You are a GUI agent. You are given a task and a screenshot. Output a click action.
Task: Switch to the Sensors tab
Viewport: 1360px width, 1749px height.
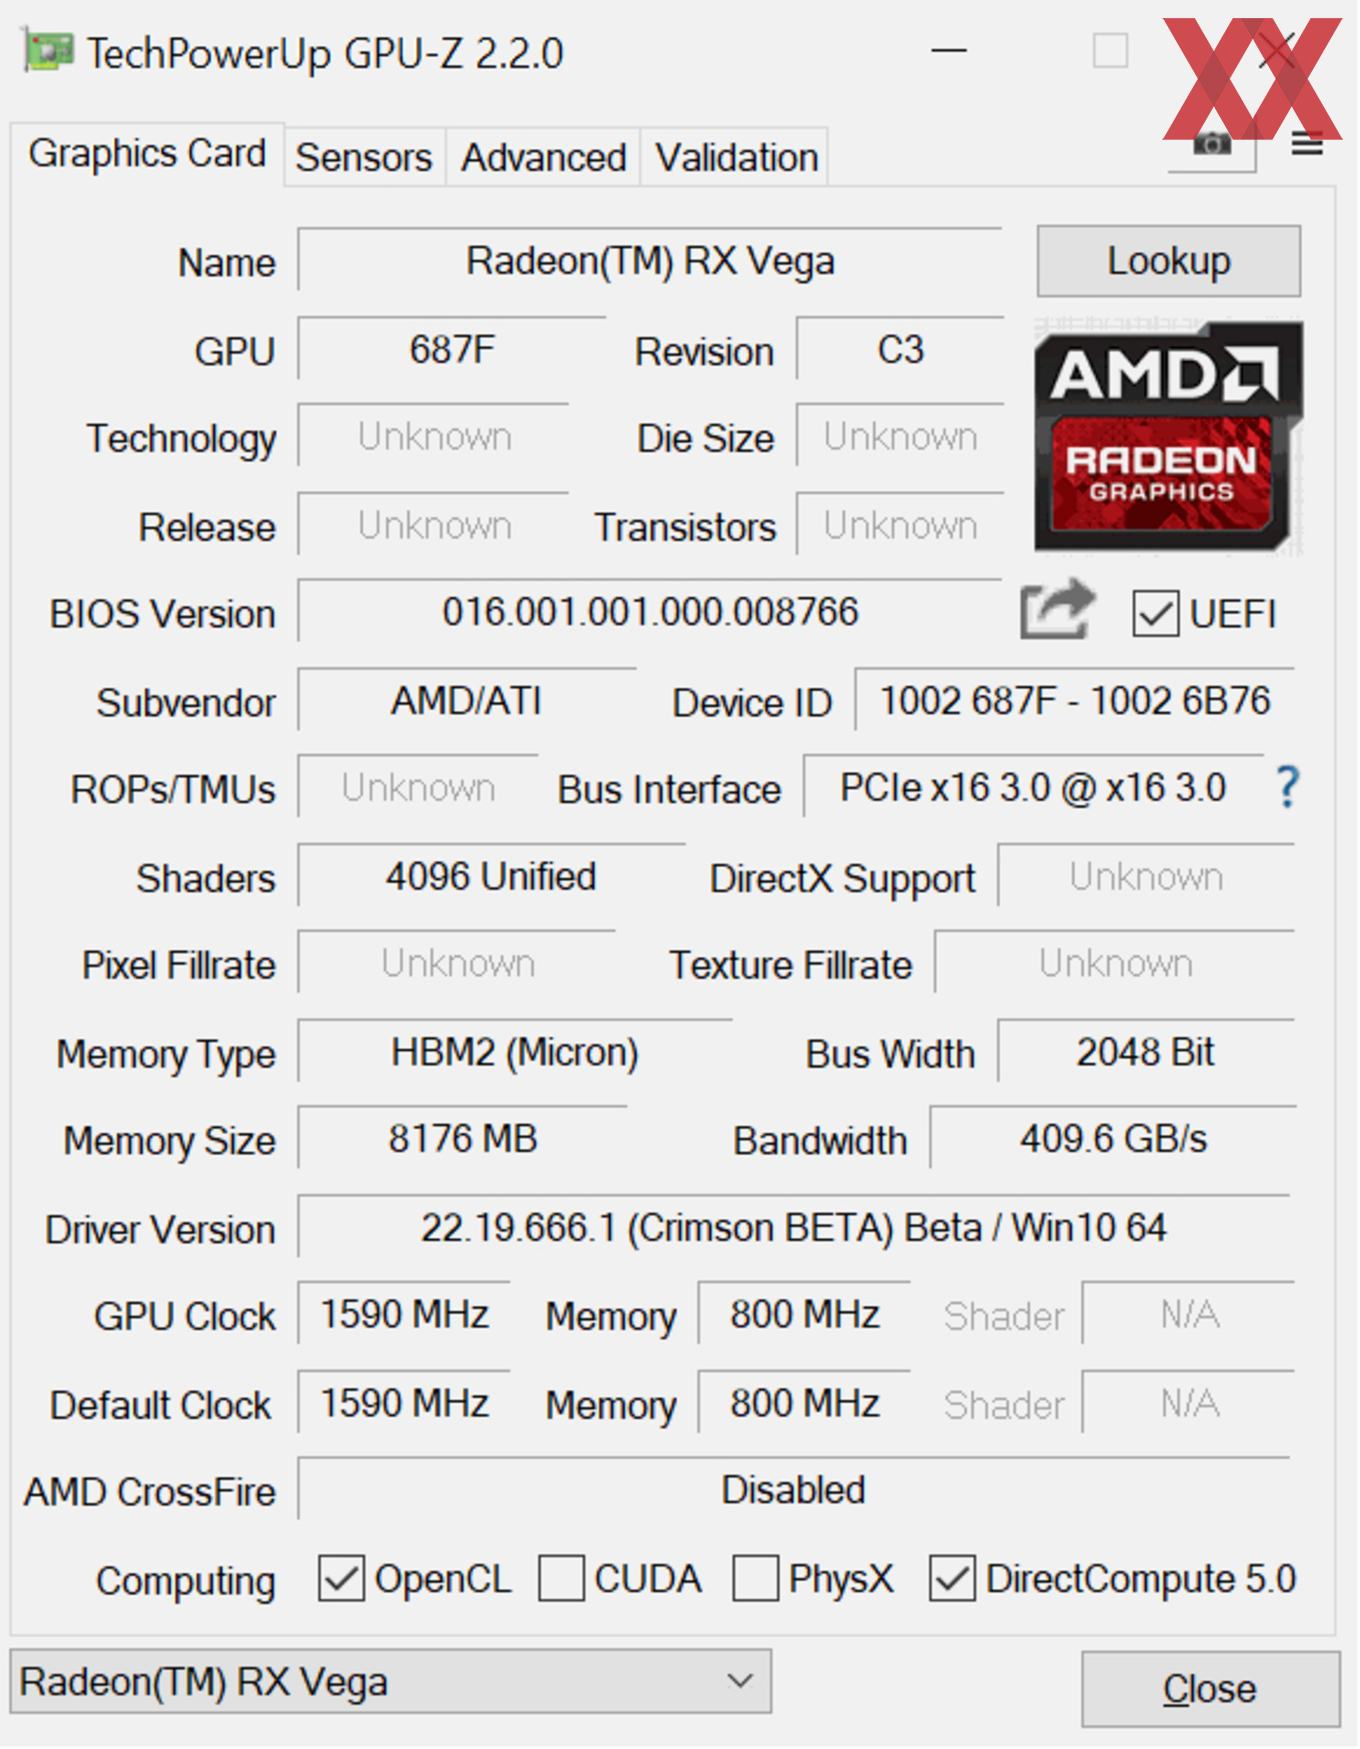(x=364, y=157)
